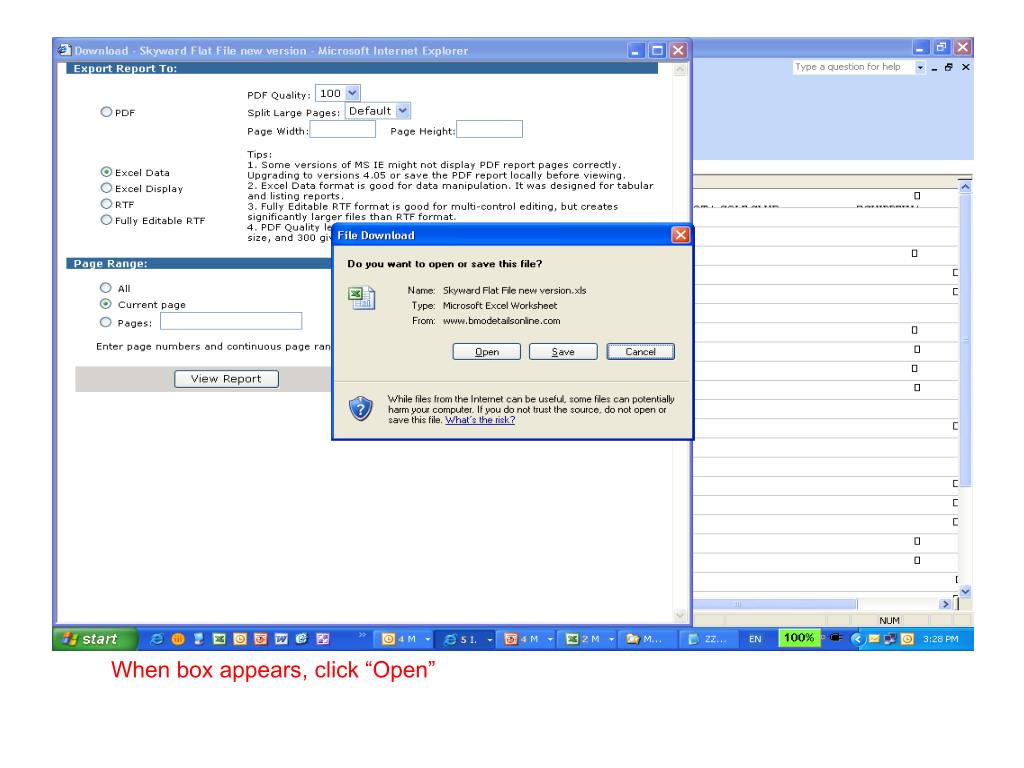
Task: Select the Current page option
Action: tap(106, 304)
